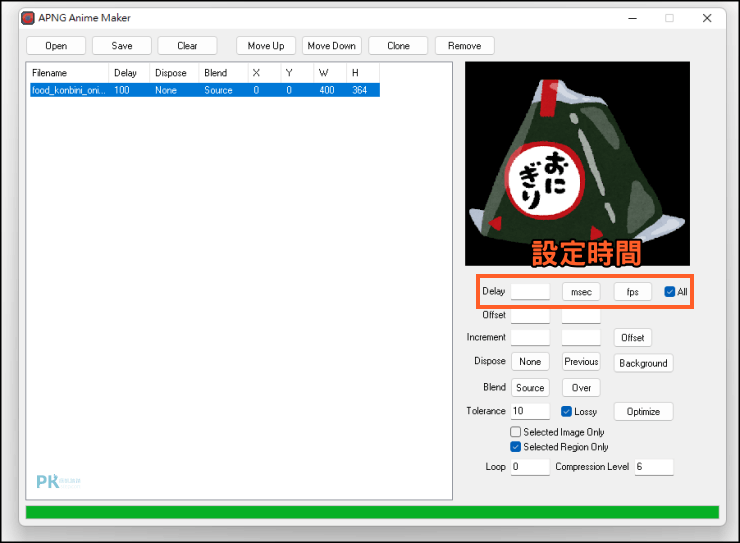
Task: Set Dispose to Background
Action: click(x=643, y=363)
